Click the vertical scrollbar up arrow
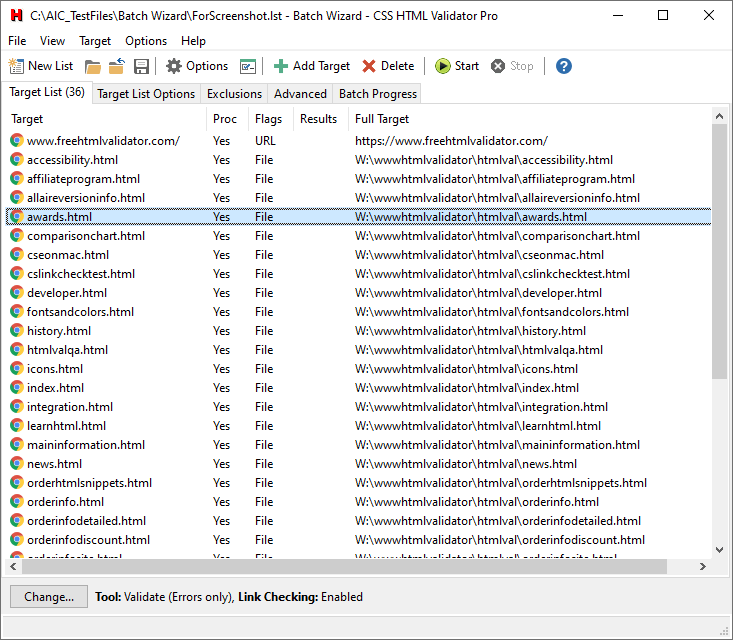 pos(719,116)
